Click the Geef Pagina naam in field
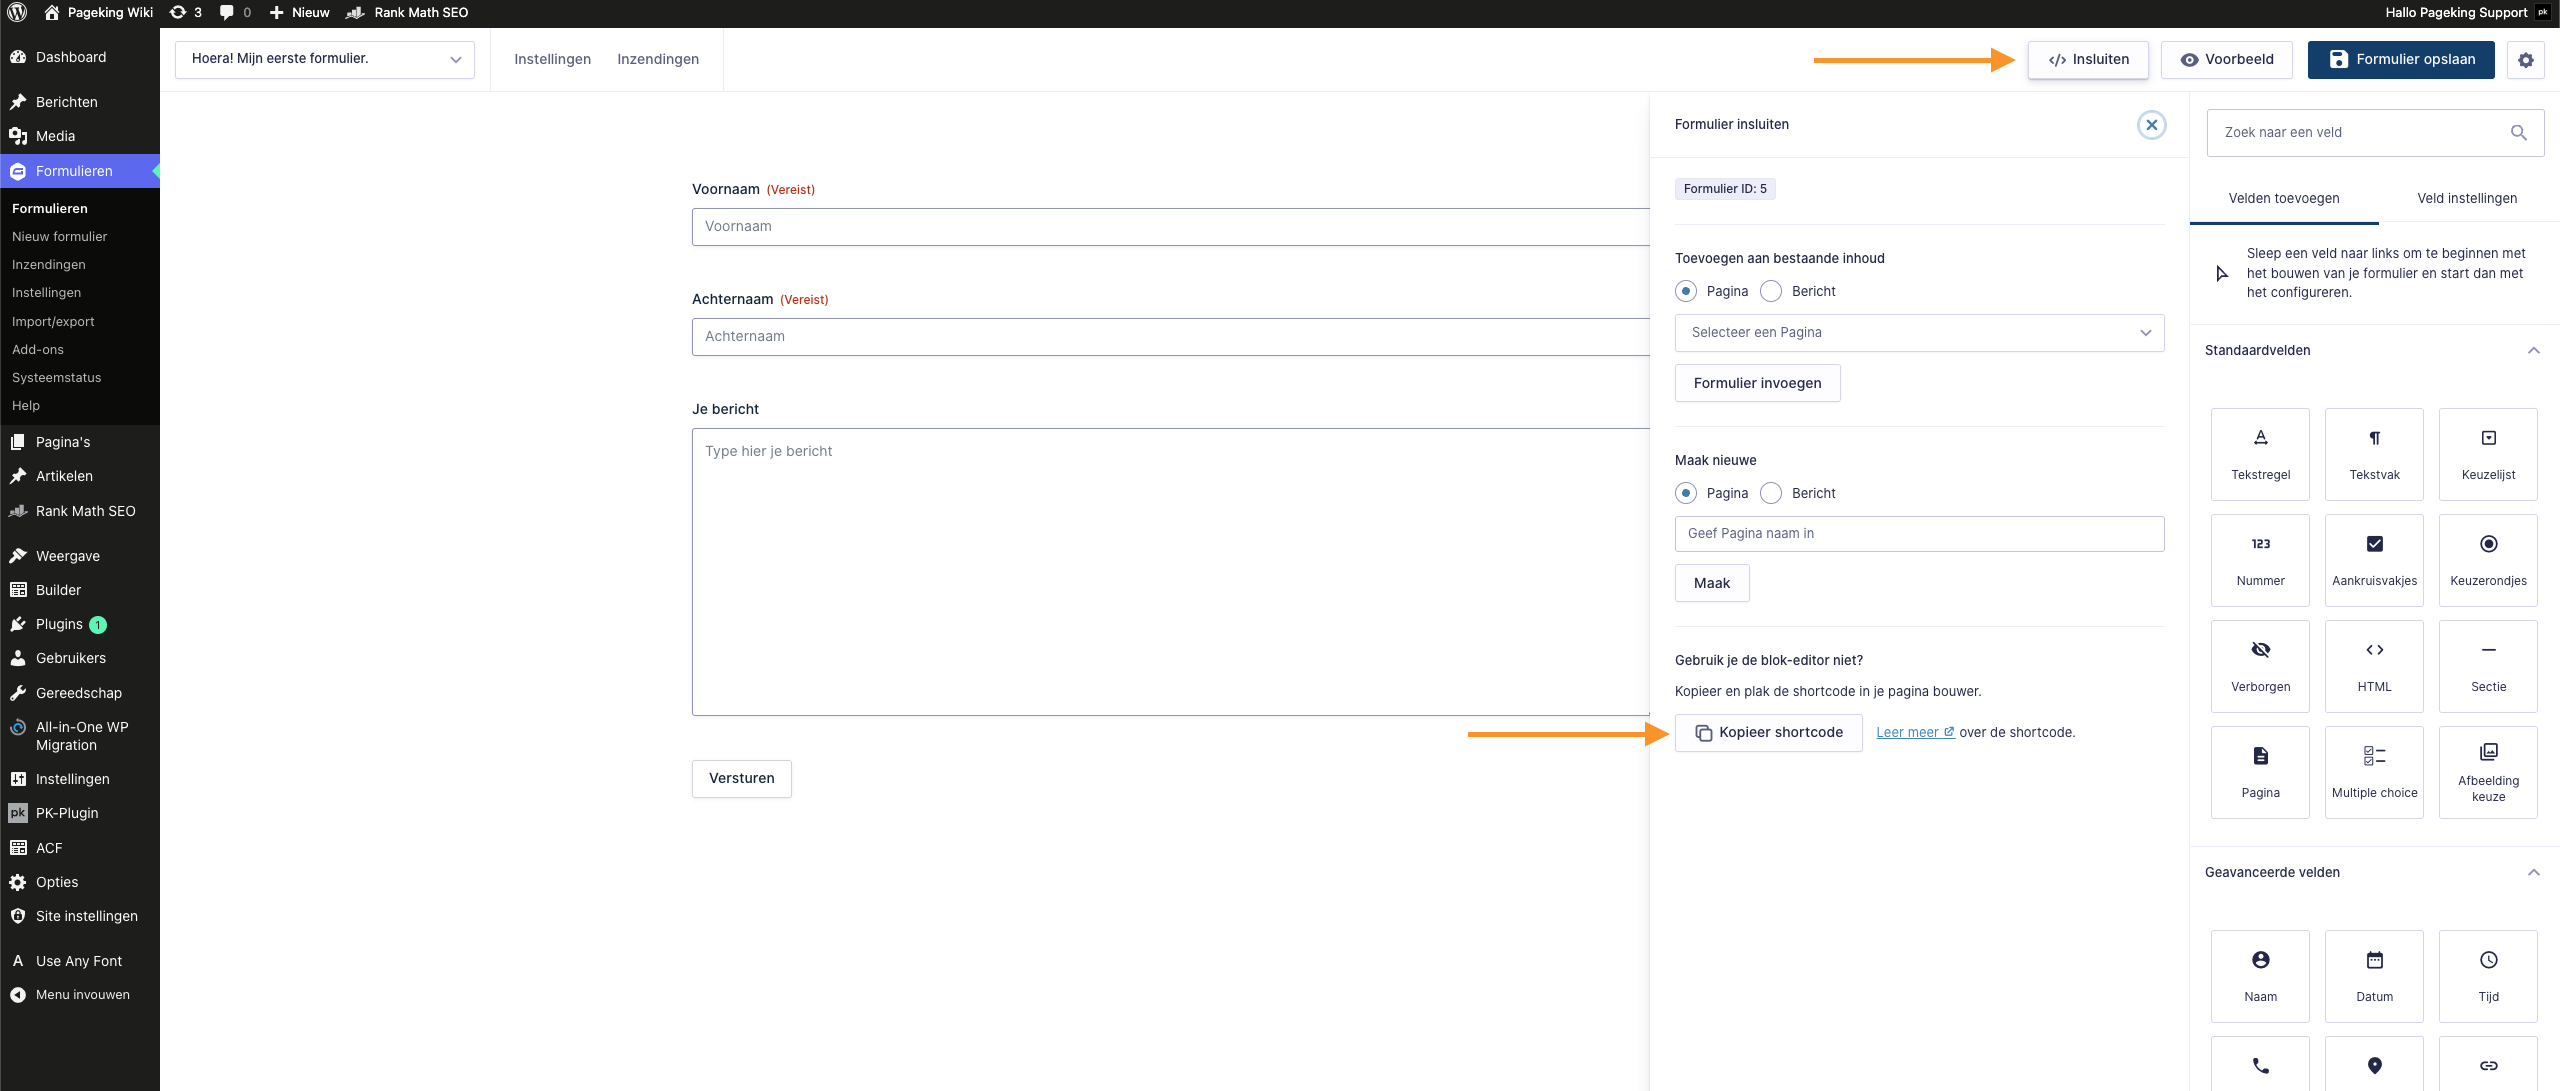 pos(1919,534)
